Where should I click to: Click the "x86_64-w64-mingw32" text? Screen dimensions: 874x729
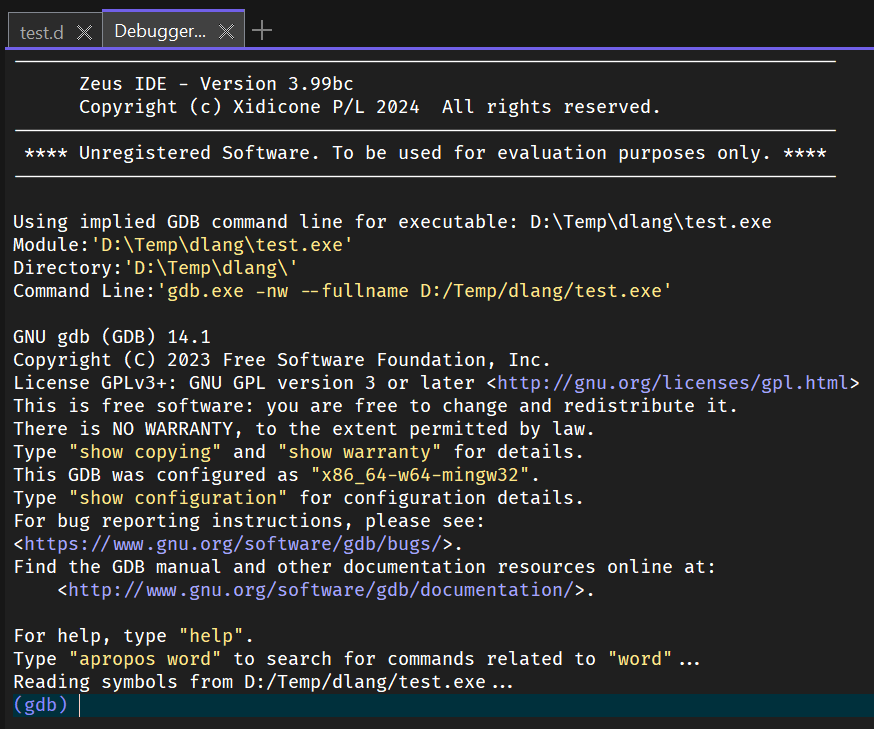click(x=420, y=475)
